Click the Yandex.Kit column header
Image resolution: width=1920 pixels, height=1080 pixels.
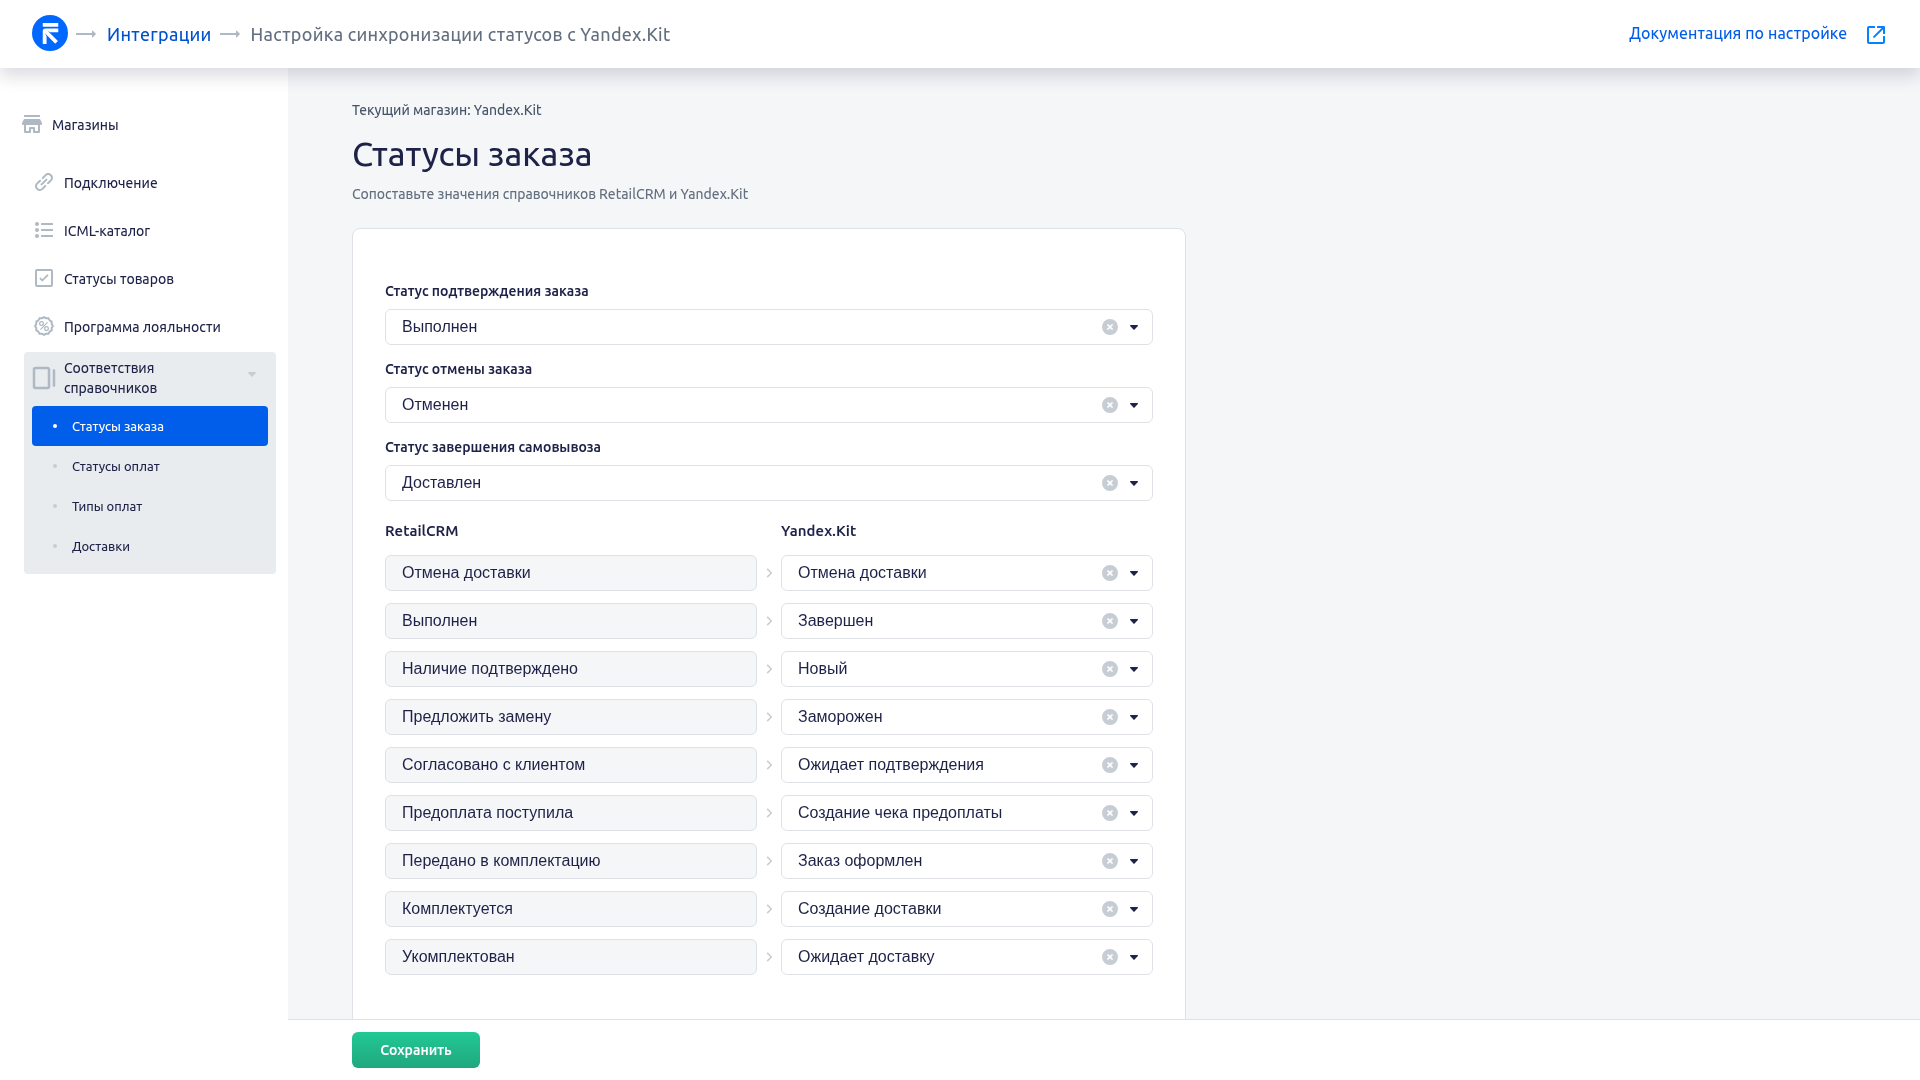pyautogui.click(x=818, y=531)
